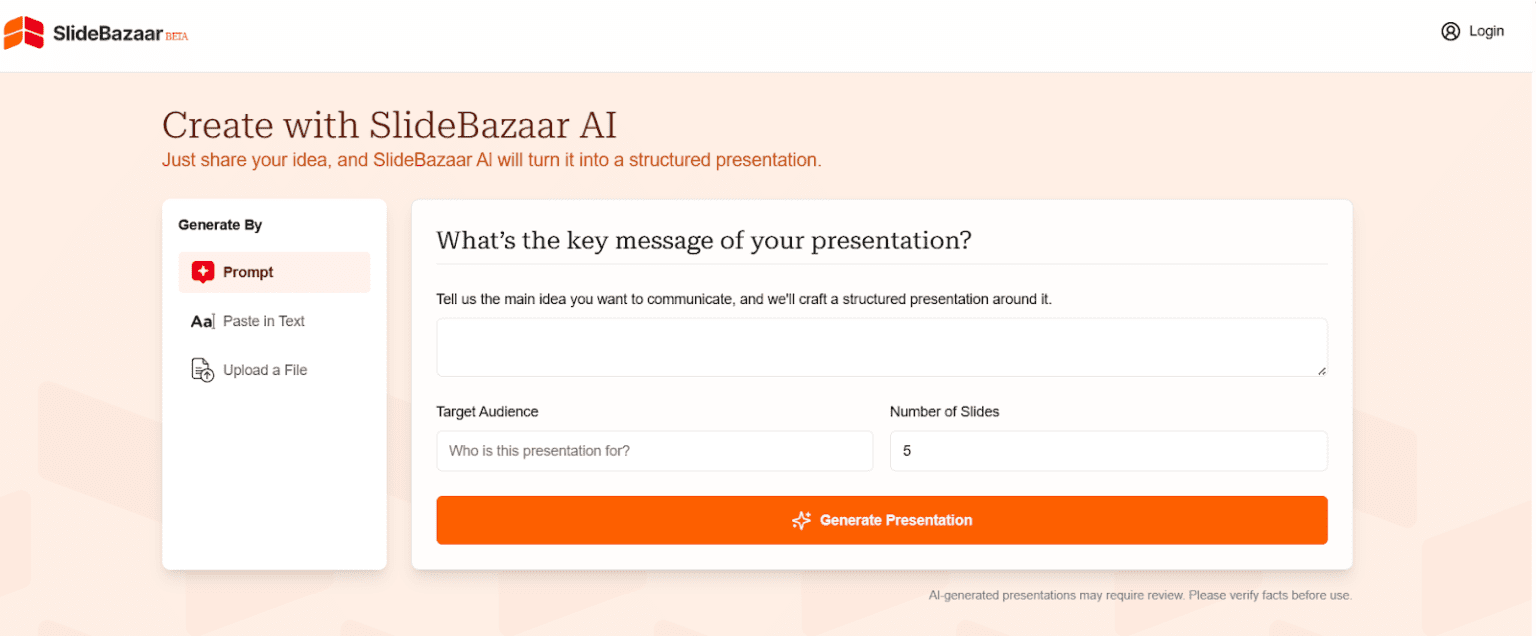Click the Target Audience input field
The image size is (1536, 636).
pos(654,451)
